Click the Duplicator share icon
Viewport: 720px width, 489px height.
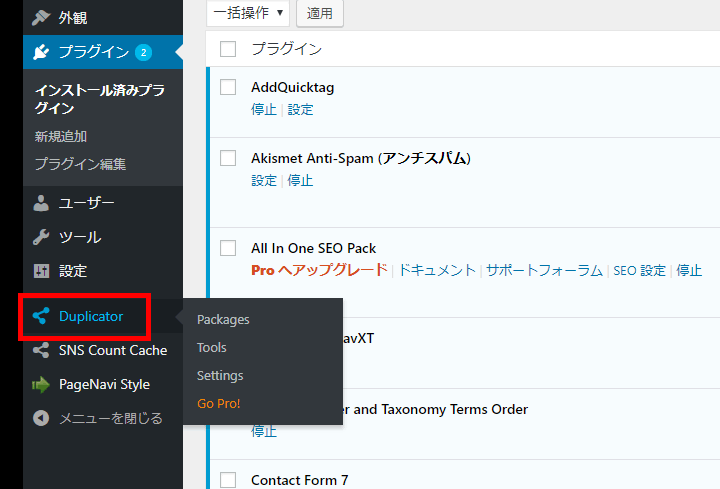point(41,316)
